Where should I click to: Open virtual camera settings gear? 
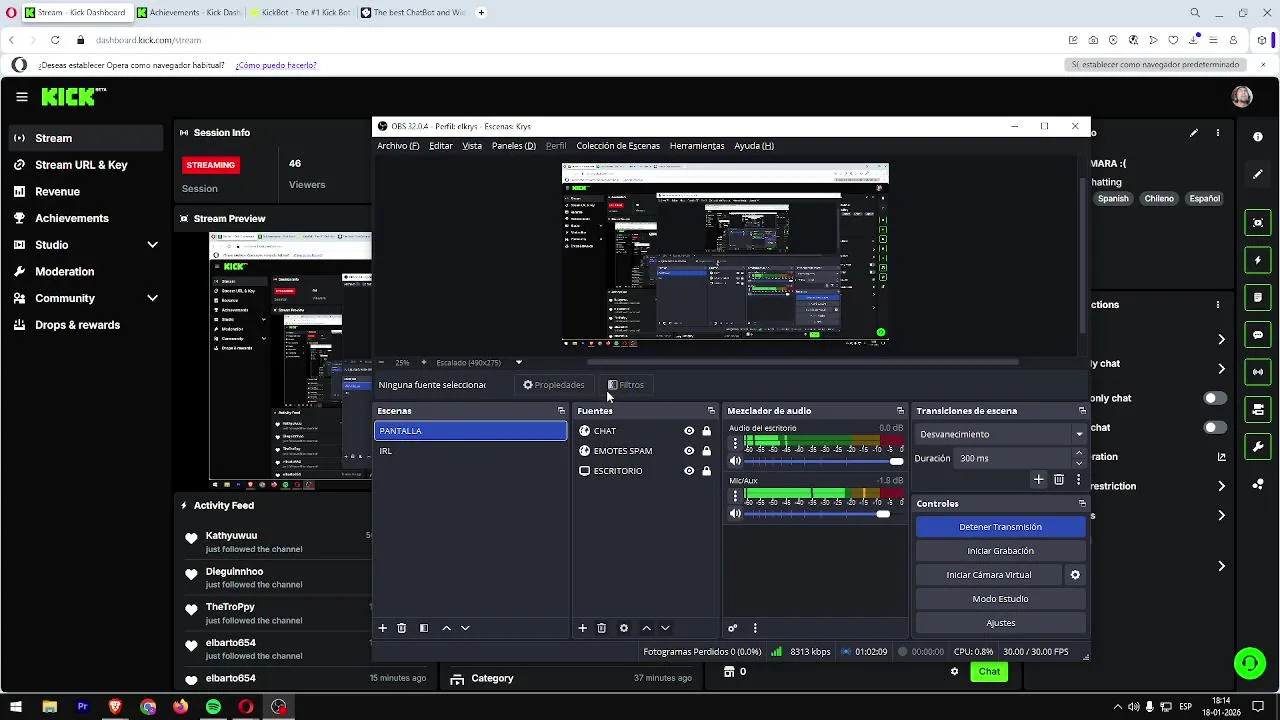(1075, 575)
